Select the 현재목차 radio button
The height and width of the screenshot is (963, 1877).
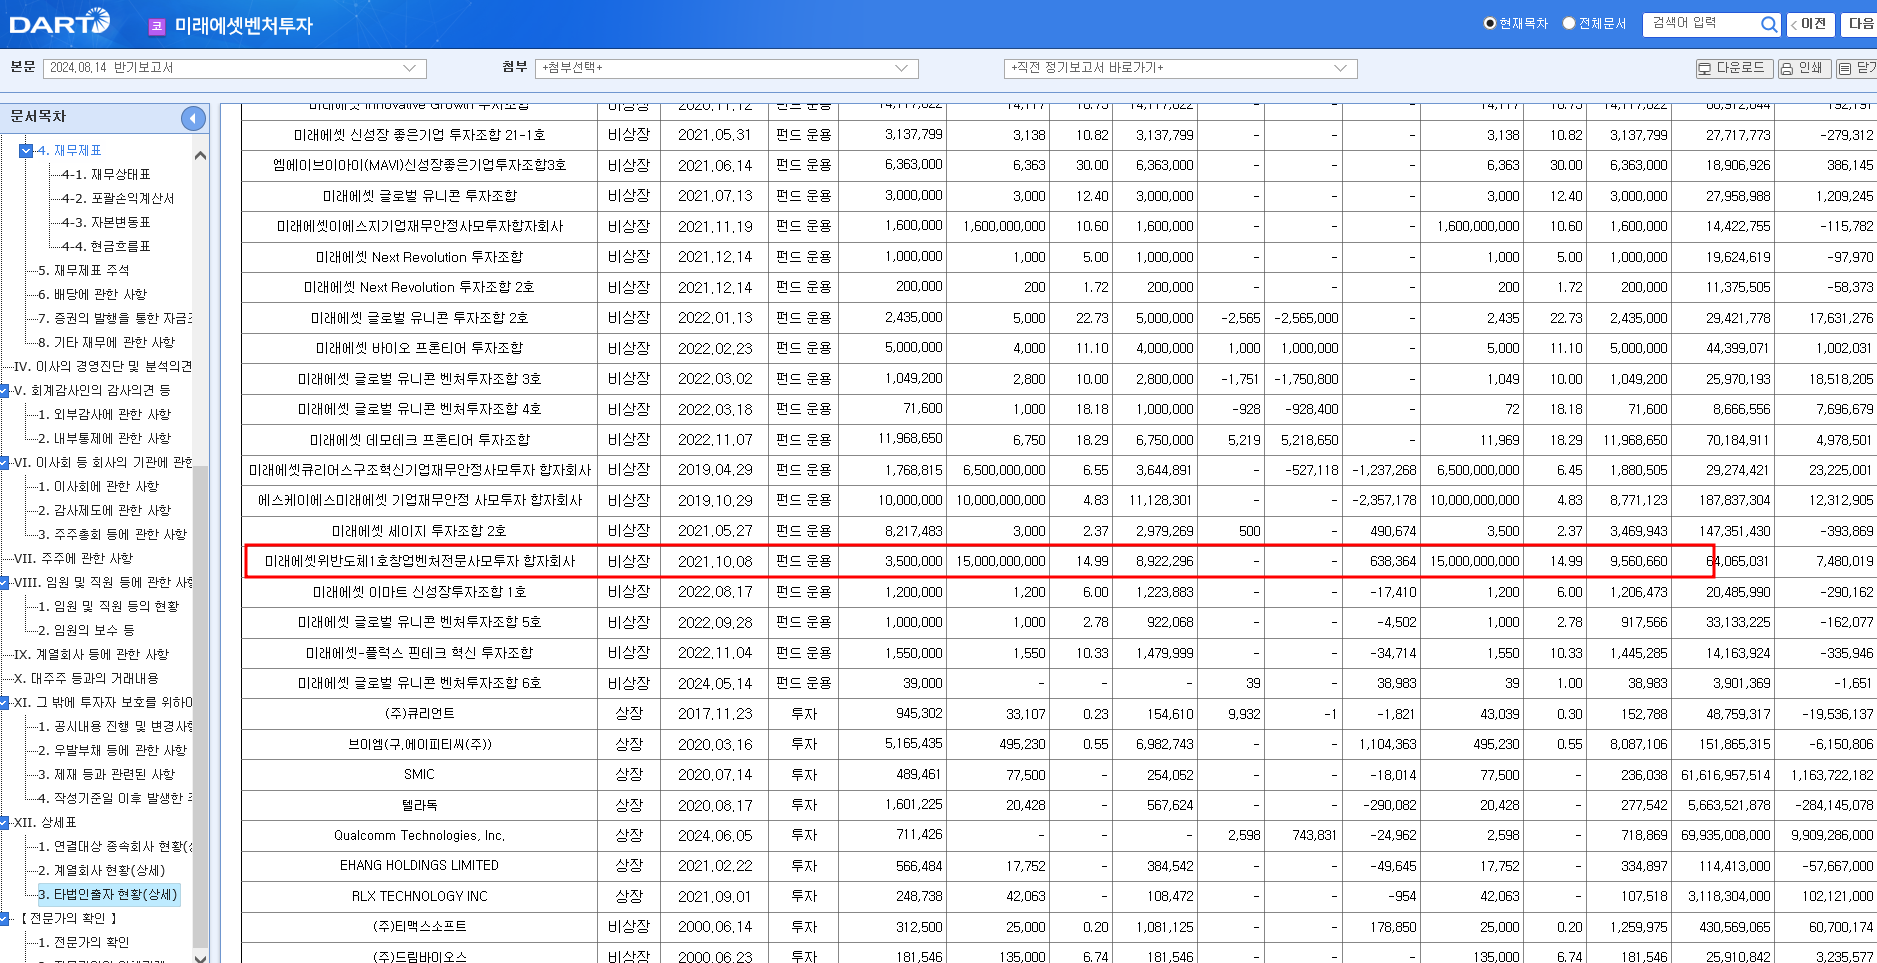(1489, 23)
